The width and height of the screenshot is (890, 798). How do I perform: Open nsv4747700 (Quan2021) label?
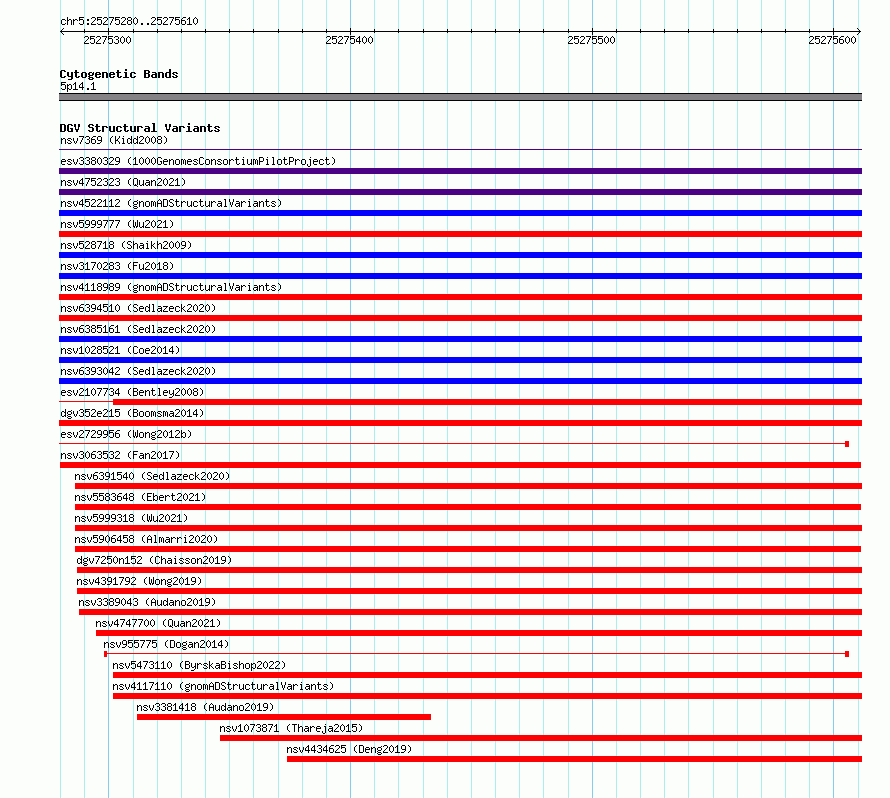click(158, 623)
